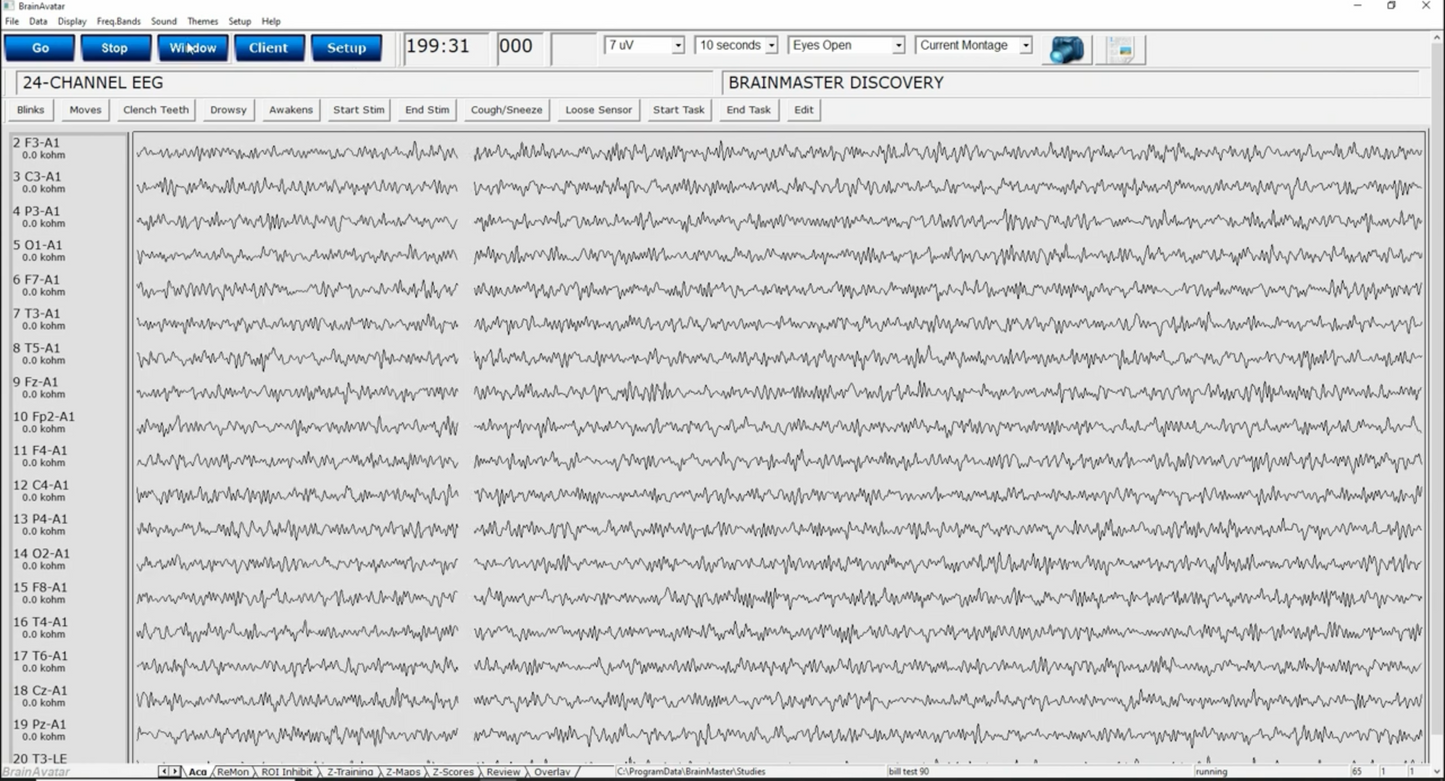Click the 199:31 timer field
This screenshot has height=781, width=1445.
(x=445, y=48)
